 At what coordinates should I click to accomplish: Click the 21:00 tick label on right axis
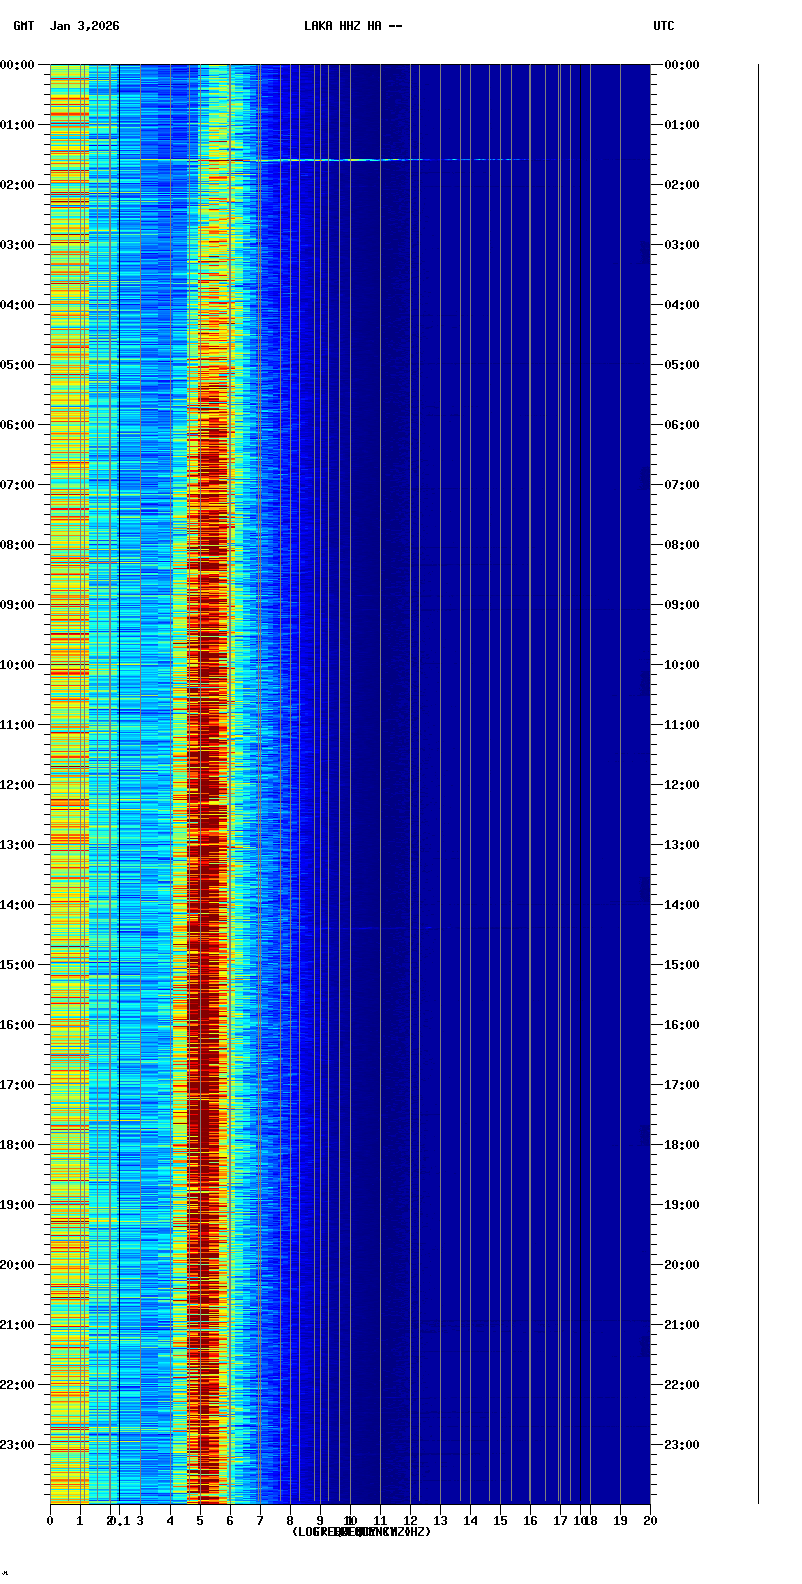682,1325
